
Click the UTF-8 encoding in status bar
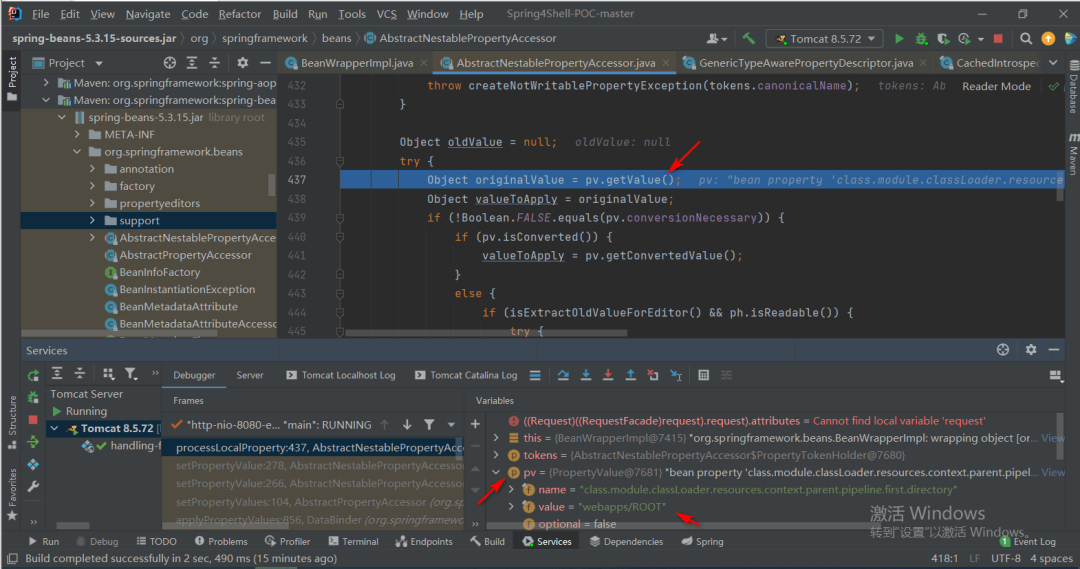1006,559
